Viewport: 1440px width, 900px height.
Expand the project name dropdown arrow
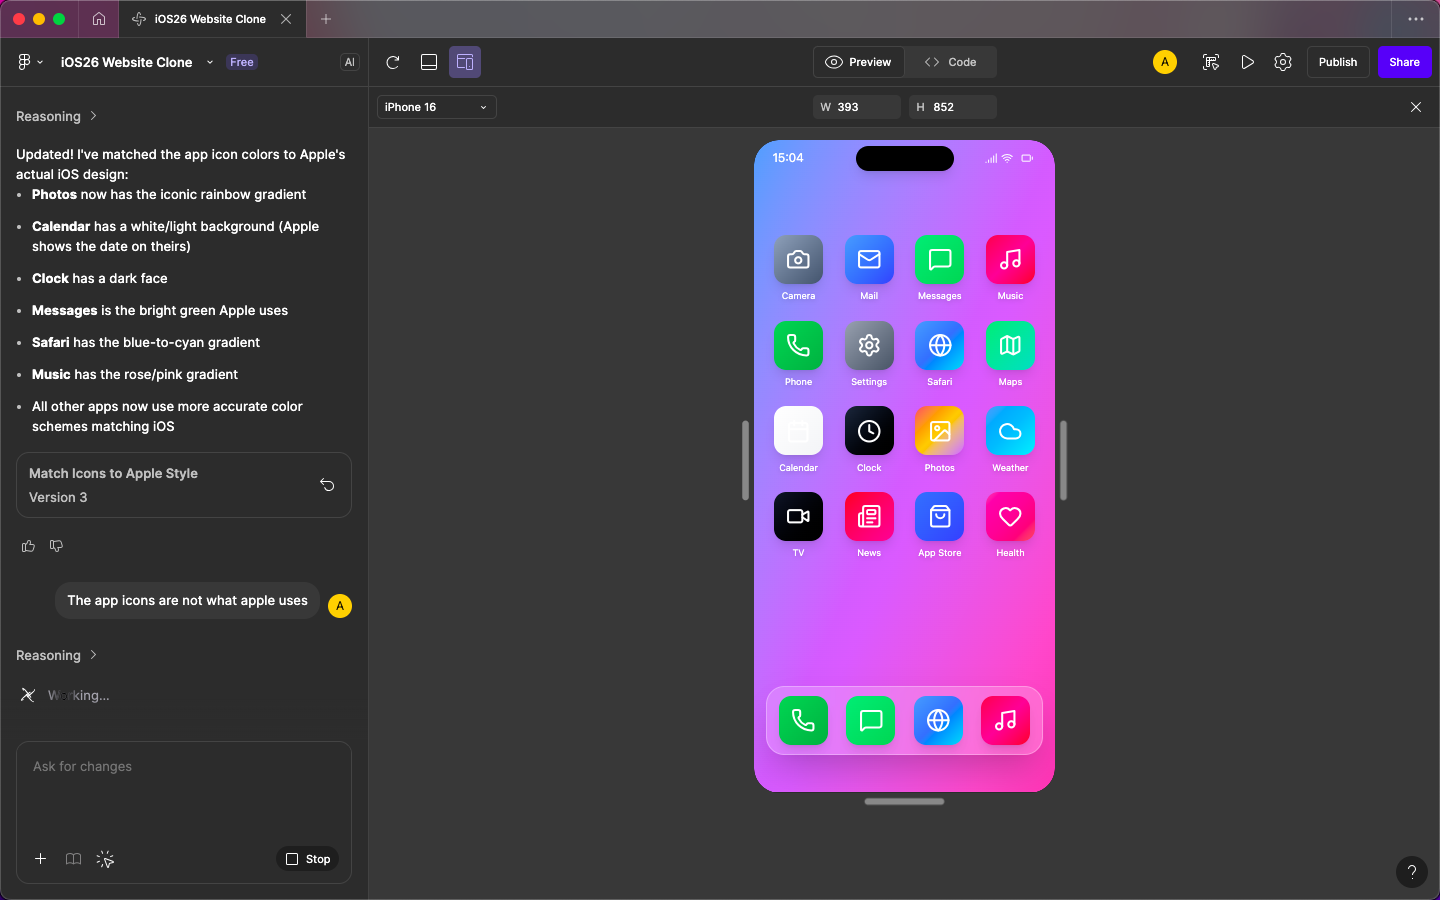click(210, 62)
